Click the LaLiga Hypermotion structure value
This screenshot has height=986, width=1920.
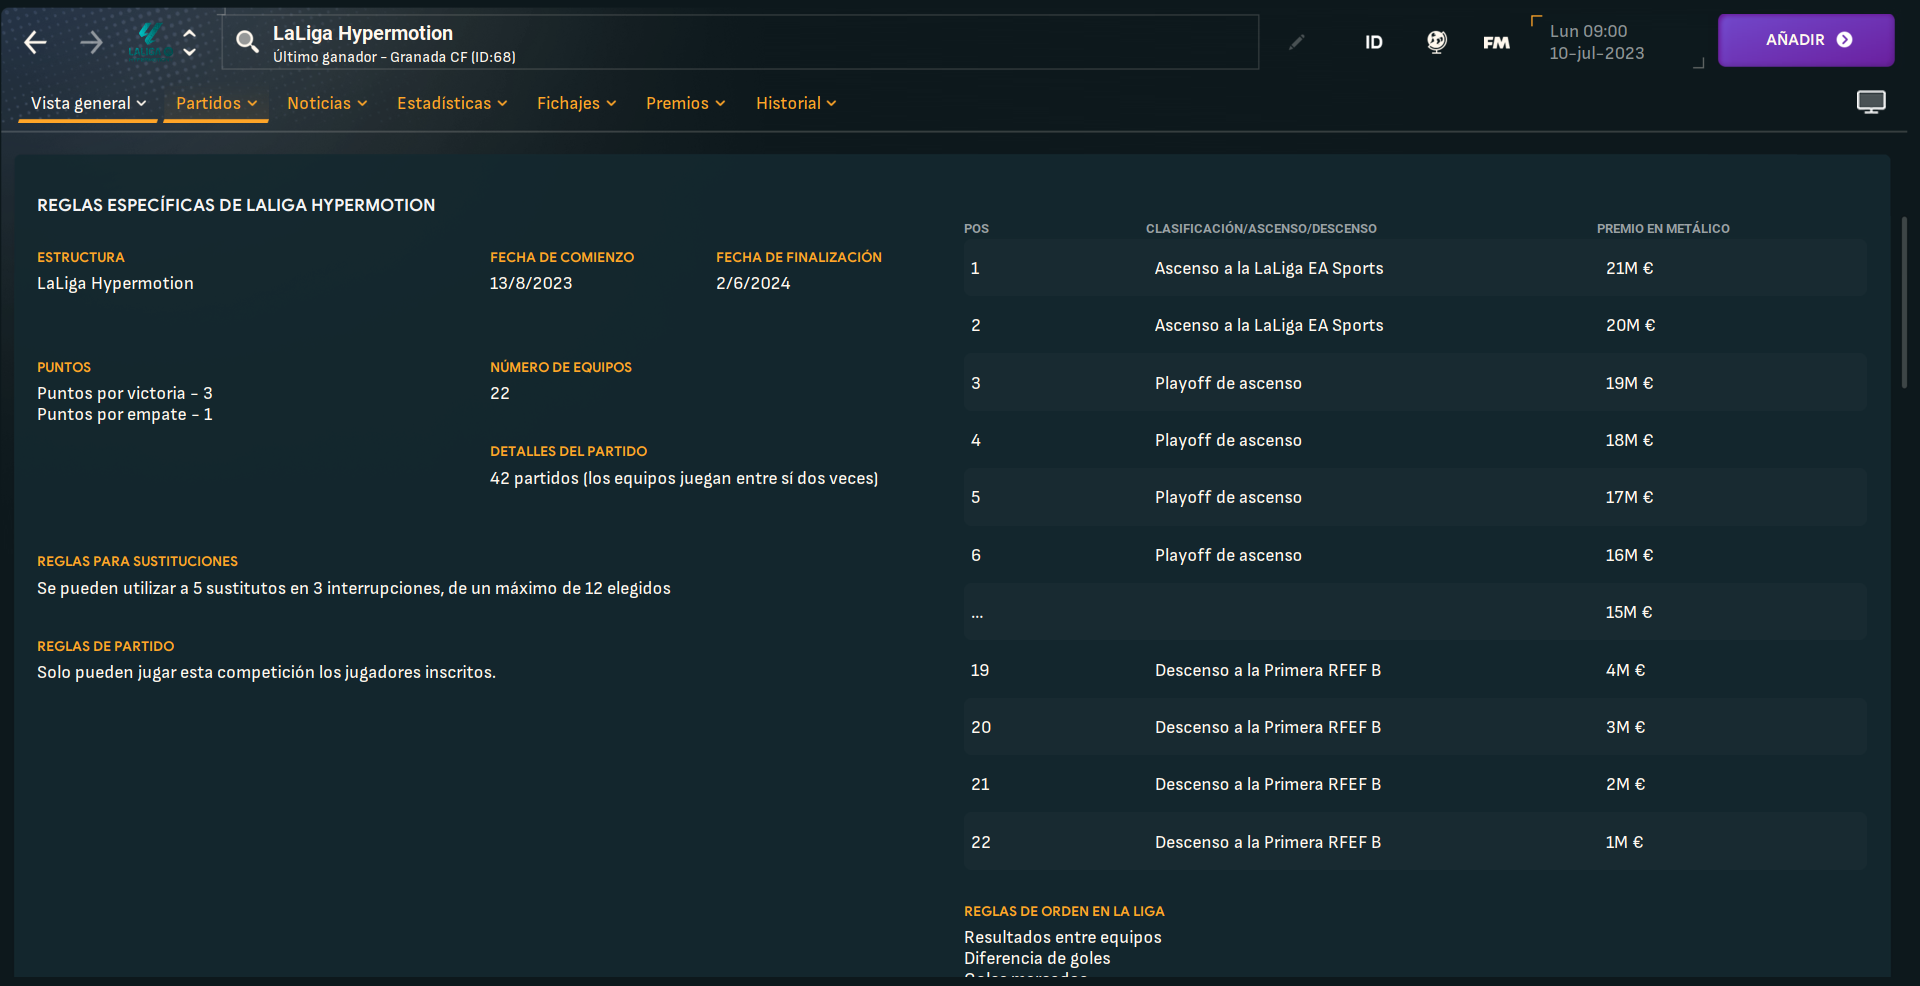115,283
